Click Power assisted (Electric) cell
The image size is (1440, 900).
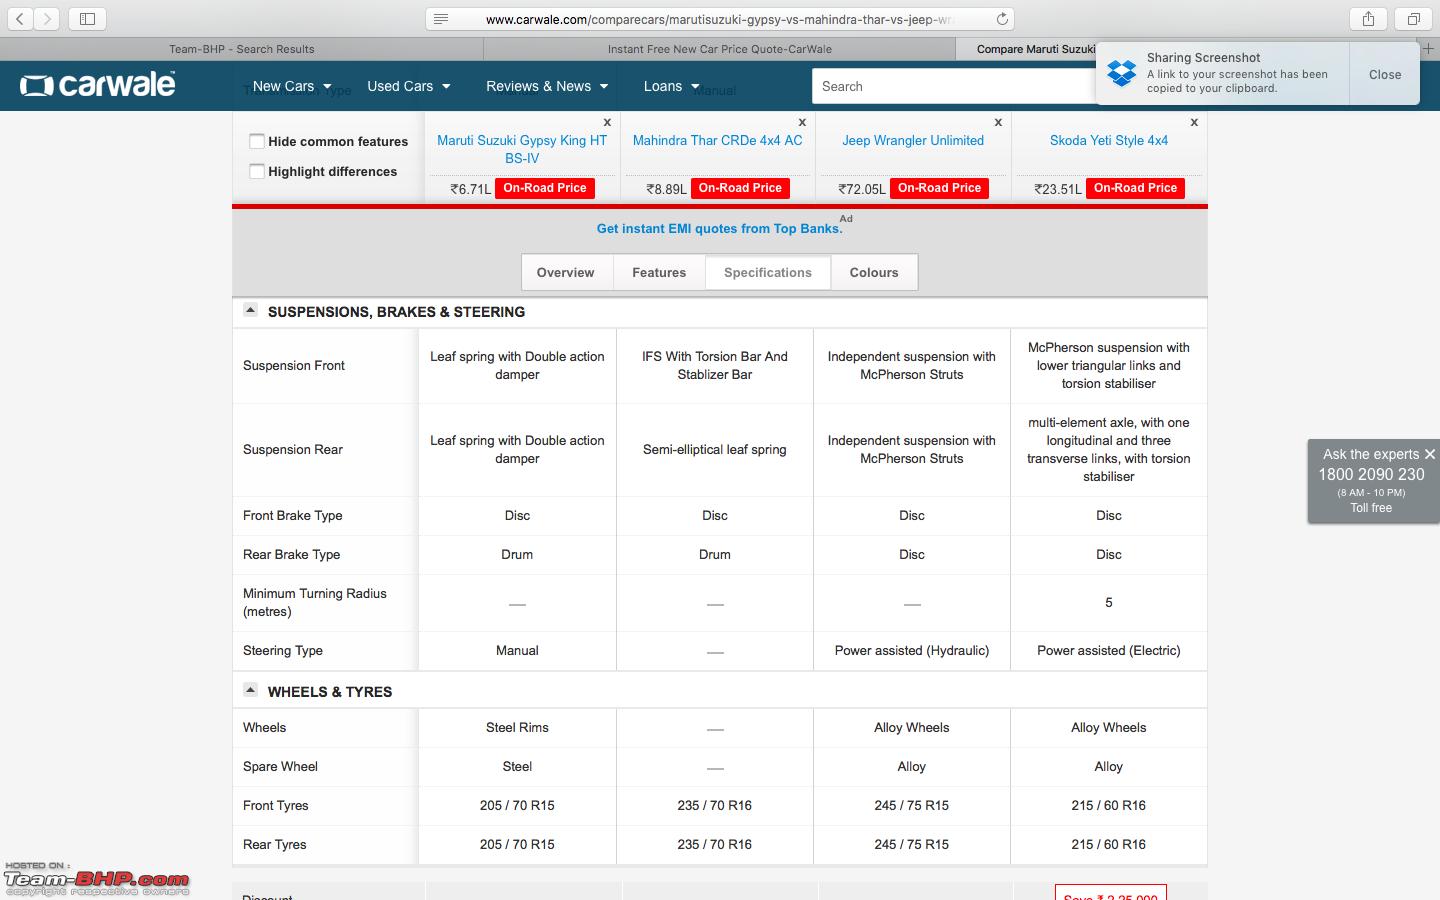coord(1109,650)
